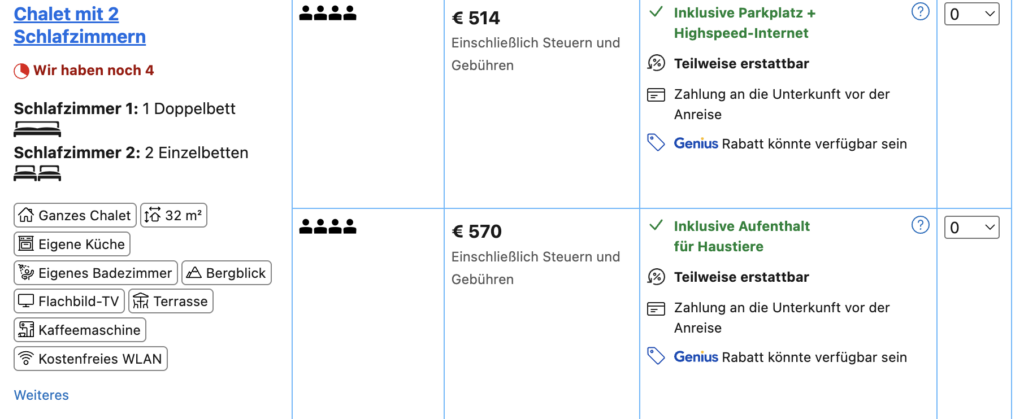
Task: Click the Genius label in the €570 row
Action: [x=696, y=356]
